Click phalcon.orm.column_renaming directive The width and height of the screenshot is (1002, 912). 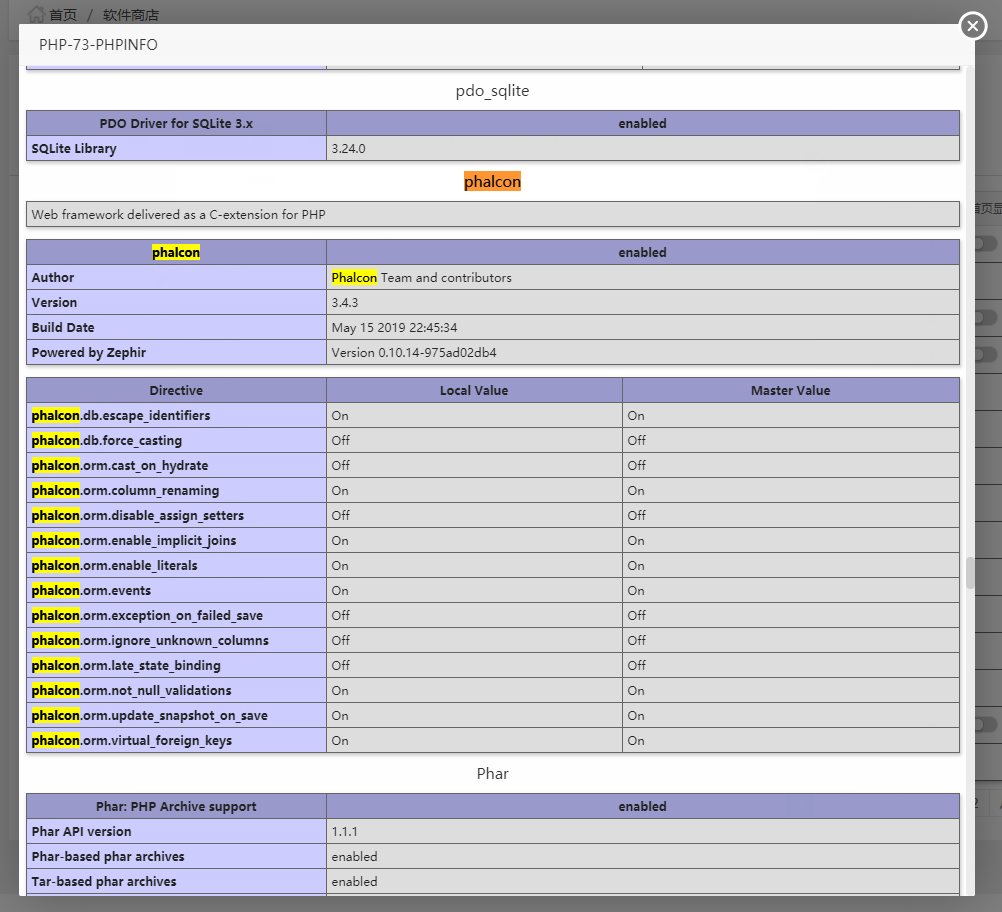(125, 490)
